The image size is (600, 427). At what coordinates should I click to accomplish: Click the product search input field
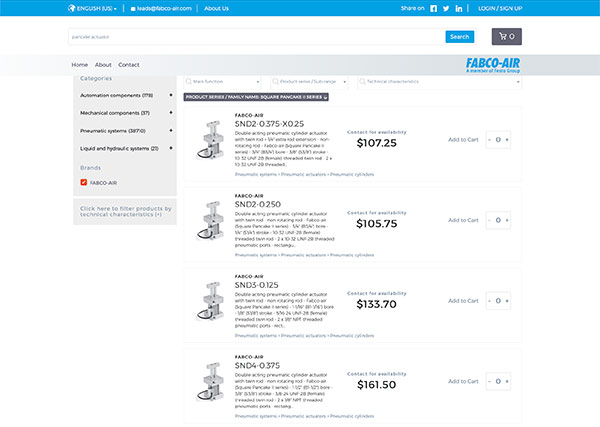click(256, 37)
